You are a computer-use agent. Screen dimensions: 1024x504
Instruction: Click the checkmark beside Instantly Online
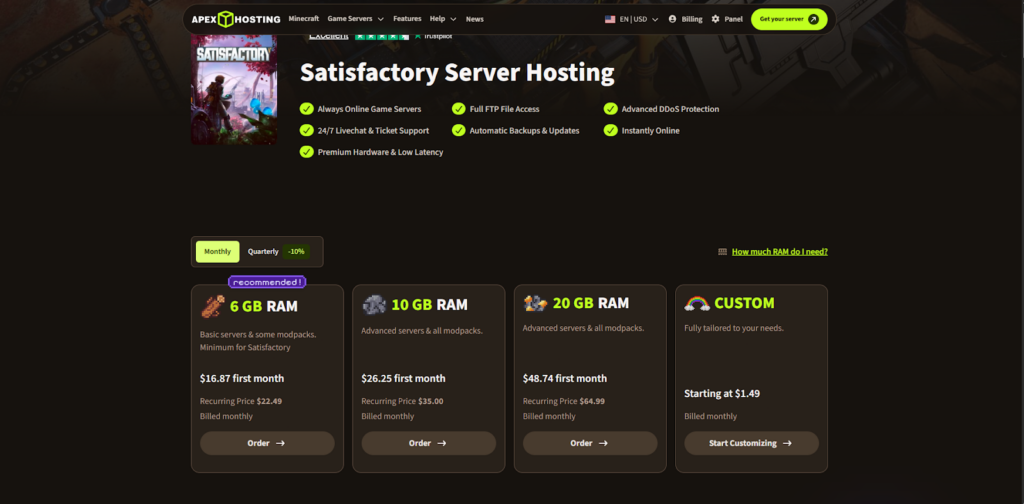pyautogui.click(x=611, y=131)
